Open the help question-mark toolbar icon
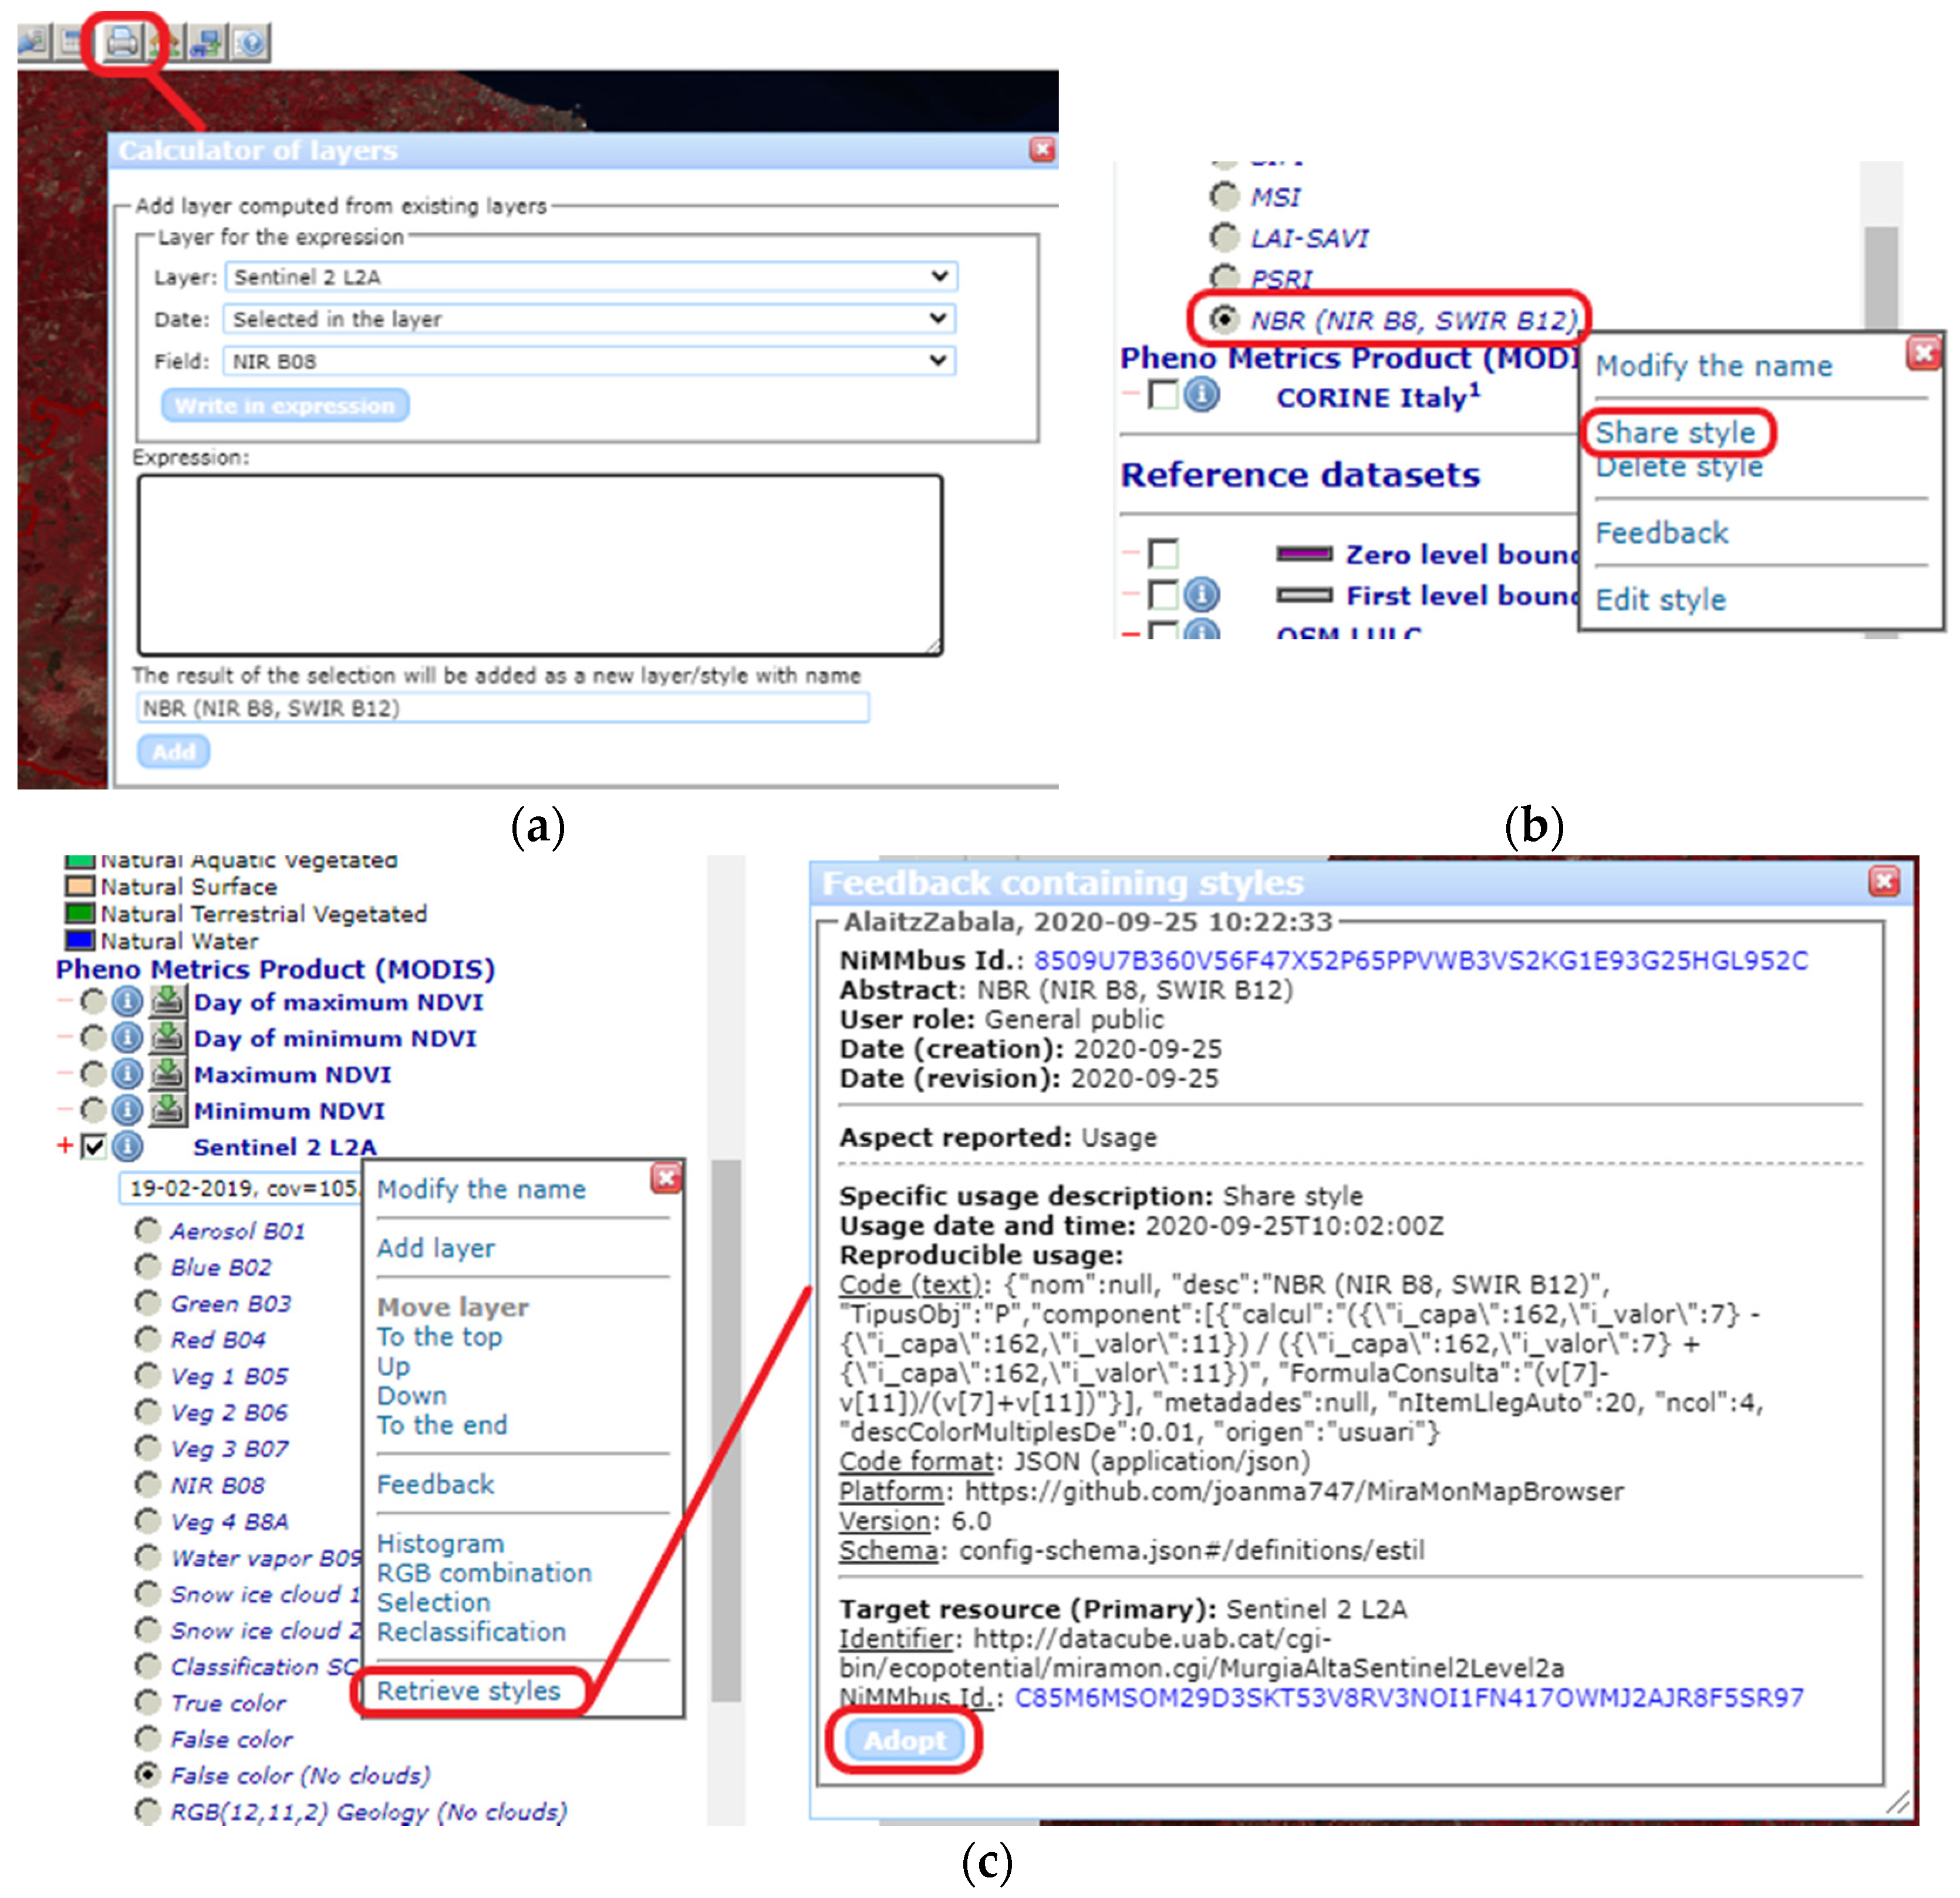 pyautogui.click(x=251, y=43)
